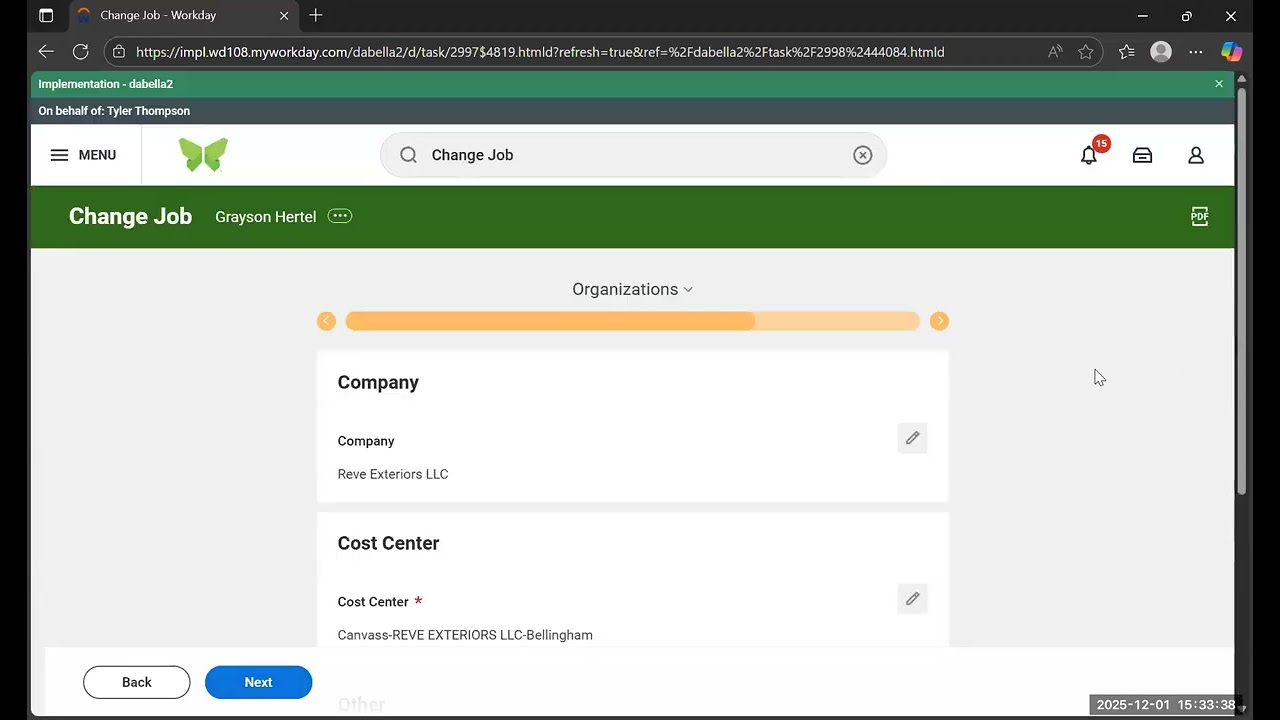Viewport: 1280px width, 720px height.
Task: Select the Canvass-REVE EXTERIORS LLC-Bellingham value
Action: pyautogui.click(x=465, y=635)
